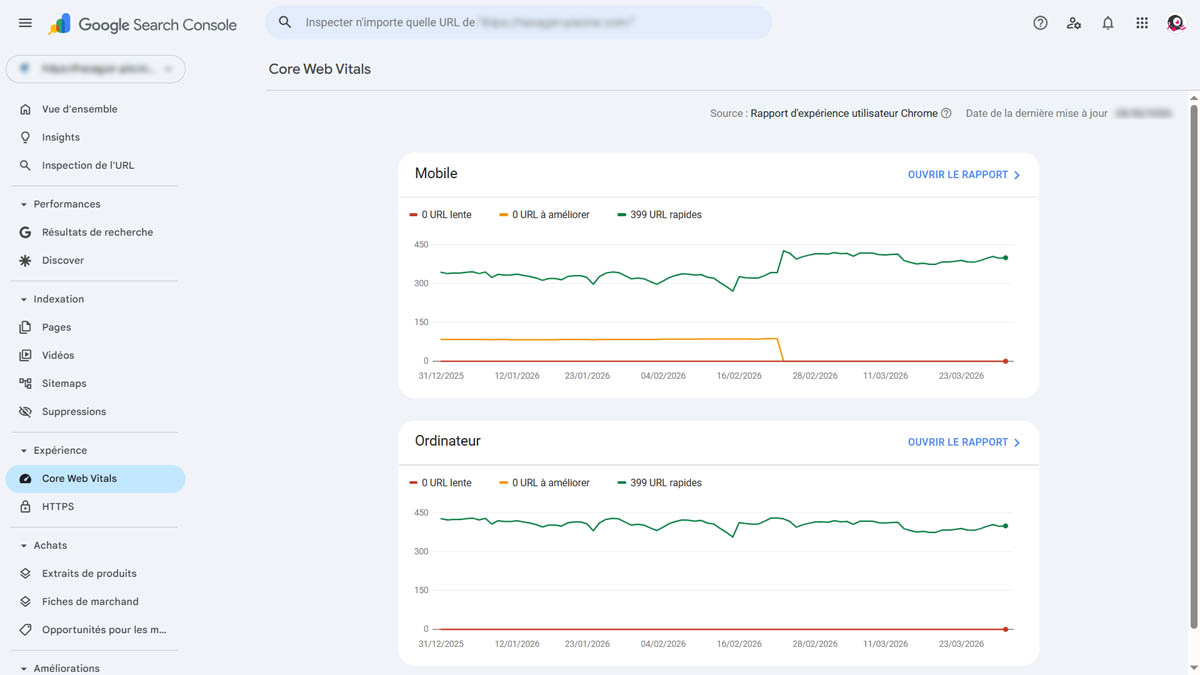Click the Chrome UX report info icon

click(x=946, y=114)
